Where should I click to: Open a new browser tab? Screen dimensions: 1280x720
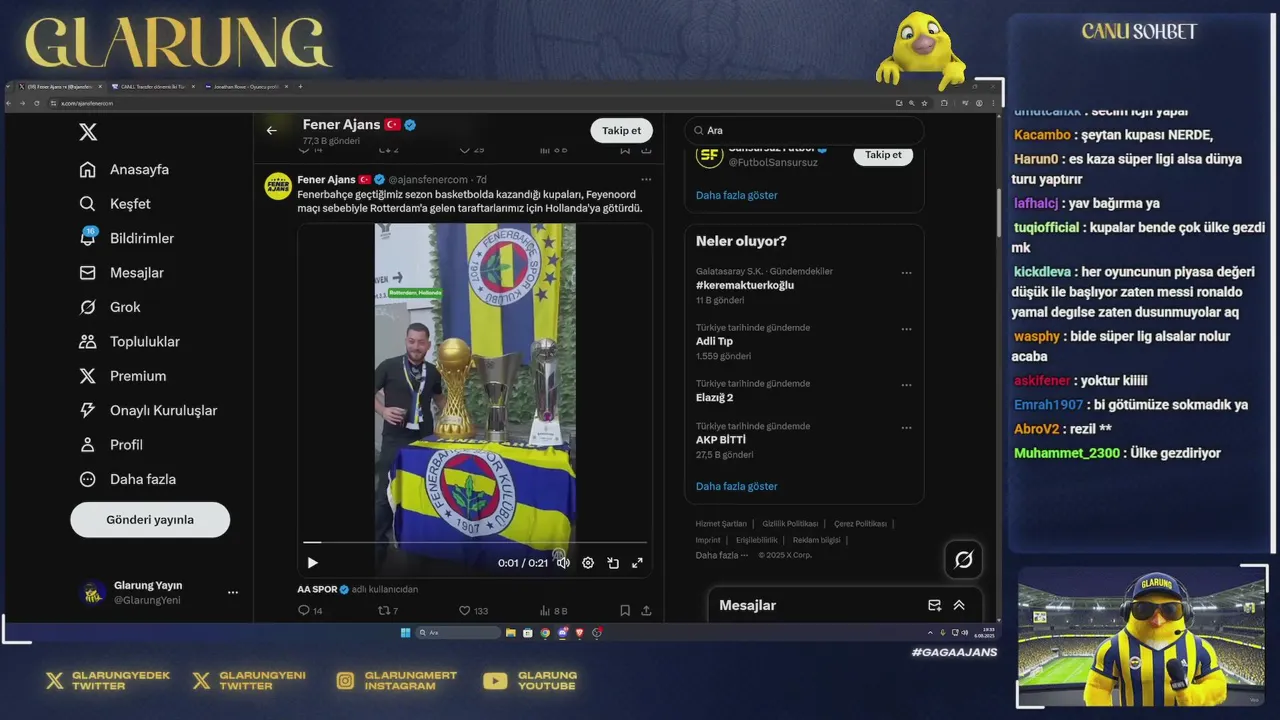(300, 87)
